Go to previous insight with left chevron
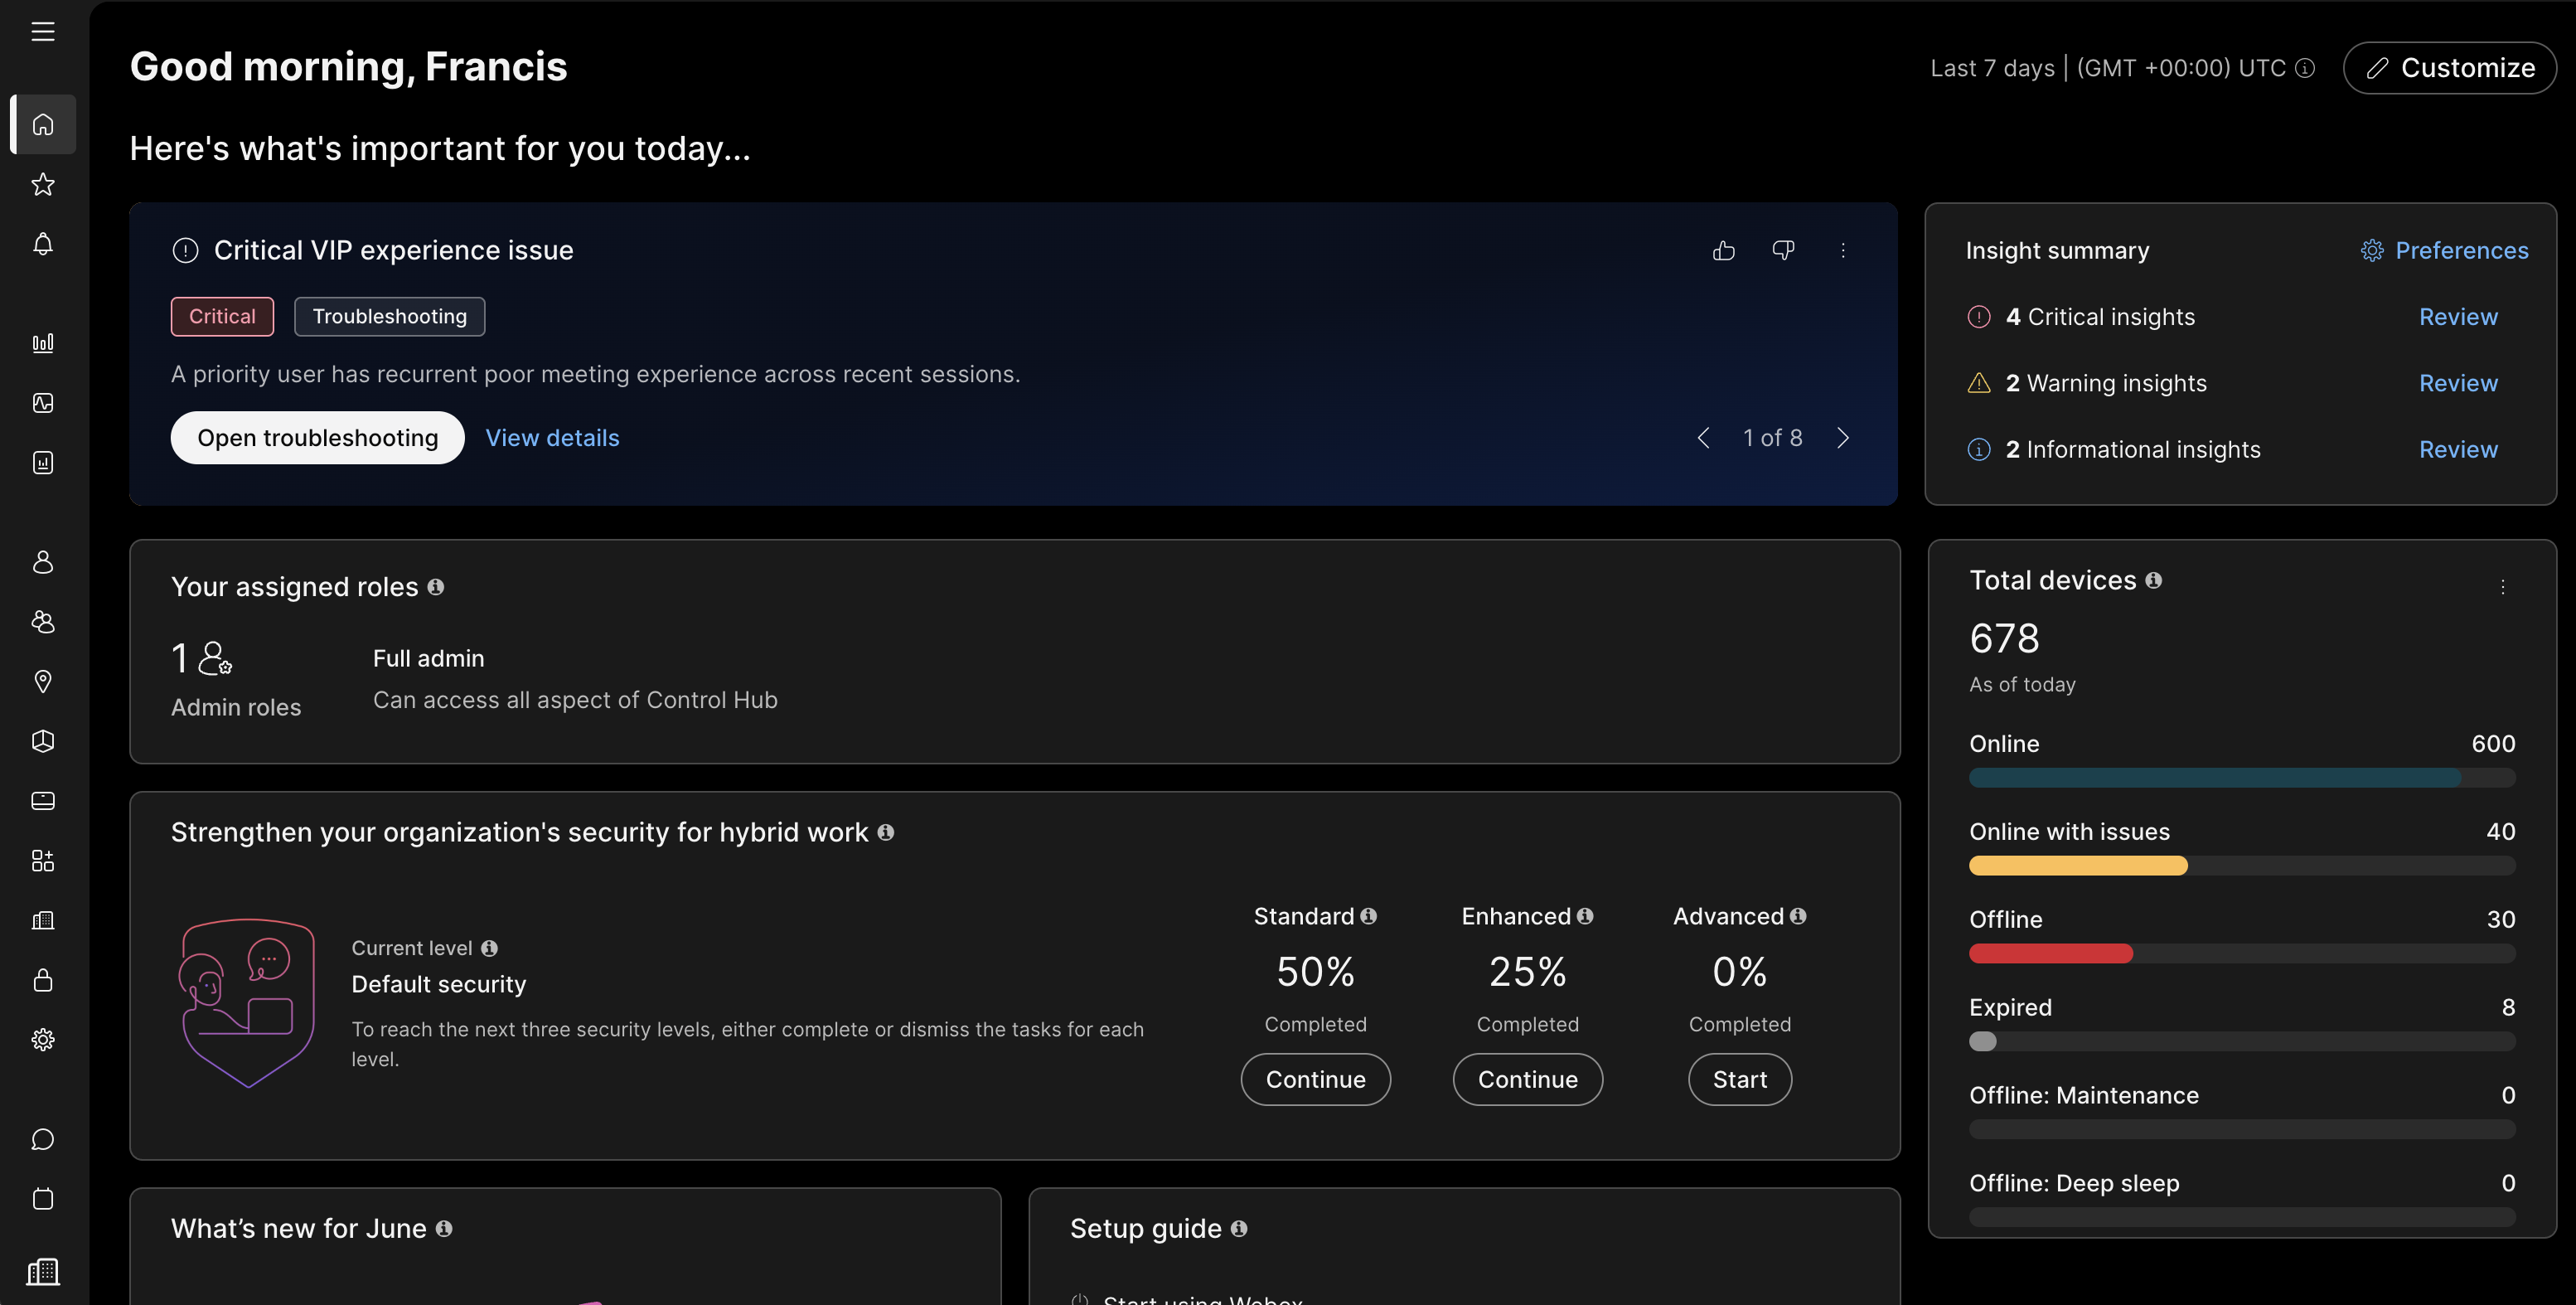2576x1305 pixels. click(x=1703, y=438)
